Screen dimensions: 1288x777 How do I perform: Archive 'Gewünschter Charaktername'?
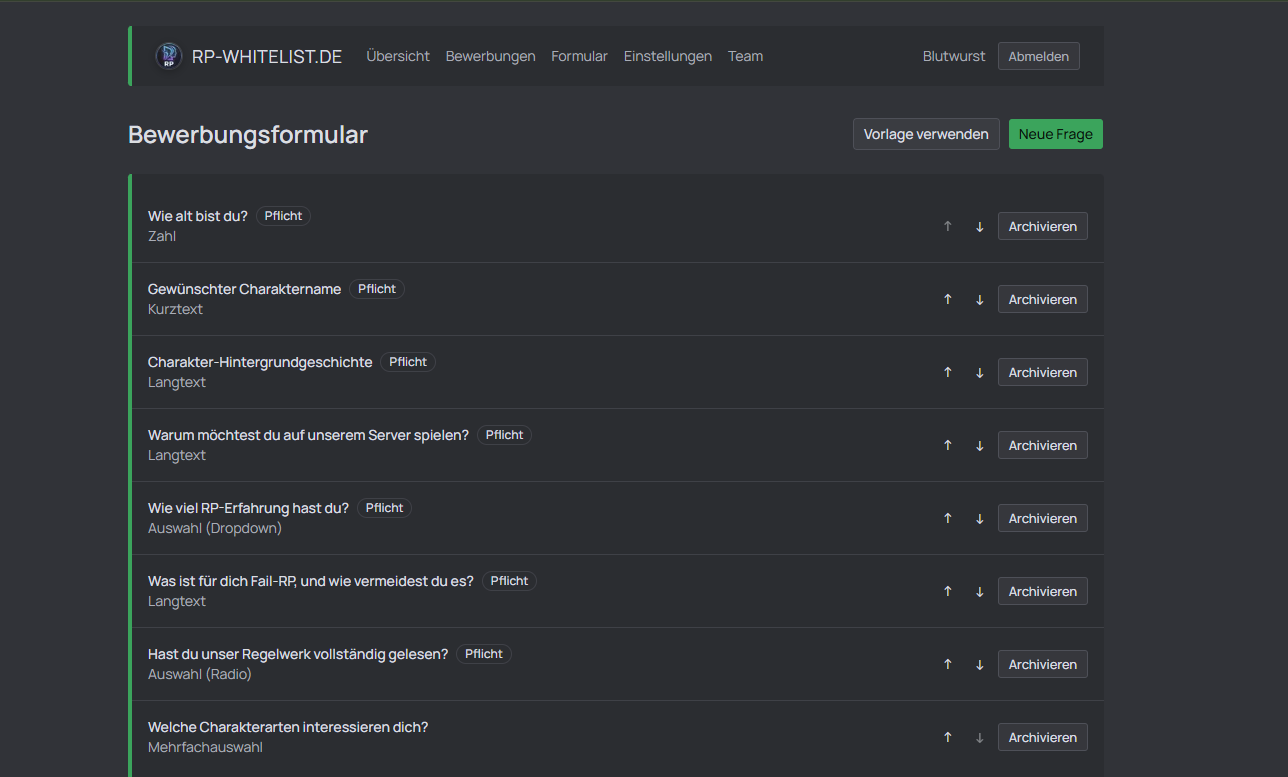pos(1043,299)
